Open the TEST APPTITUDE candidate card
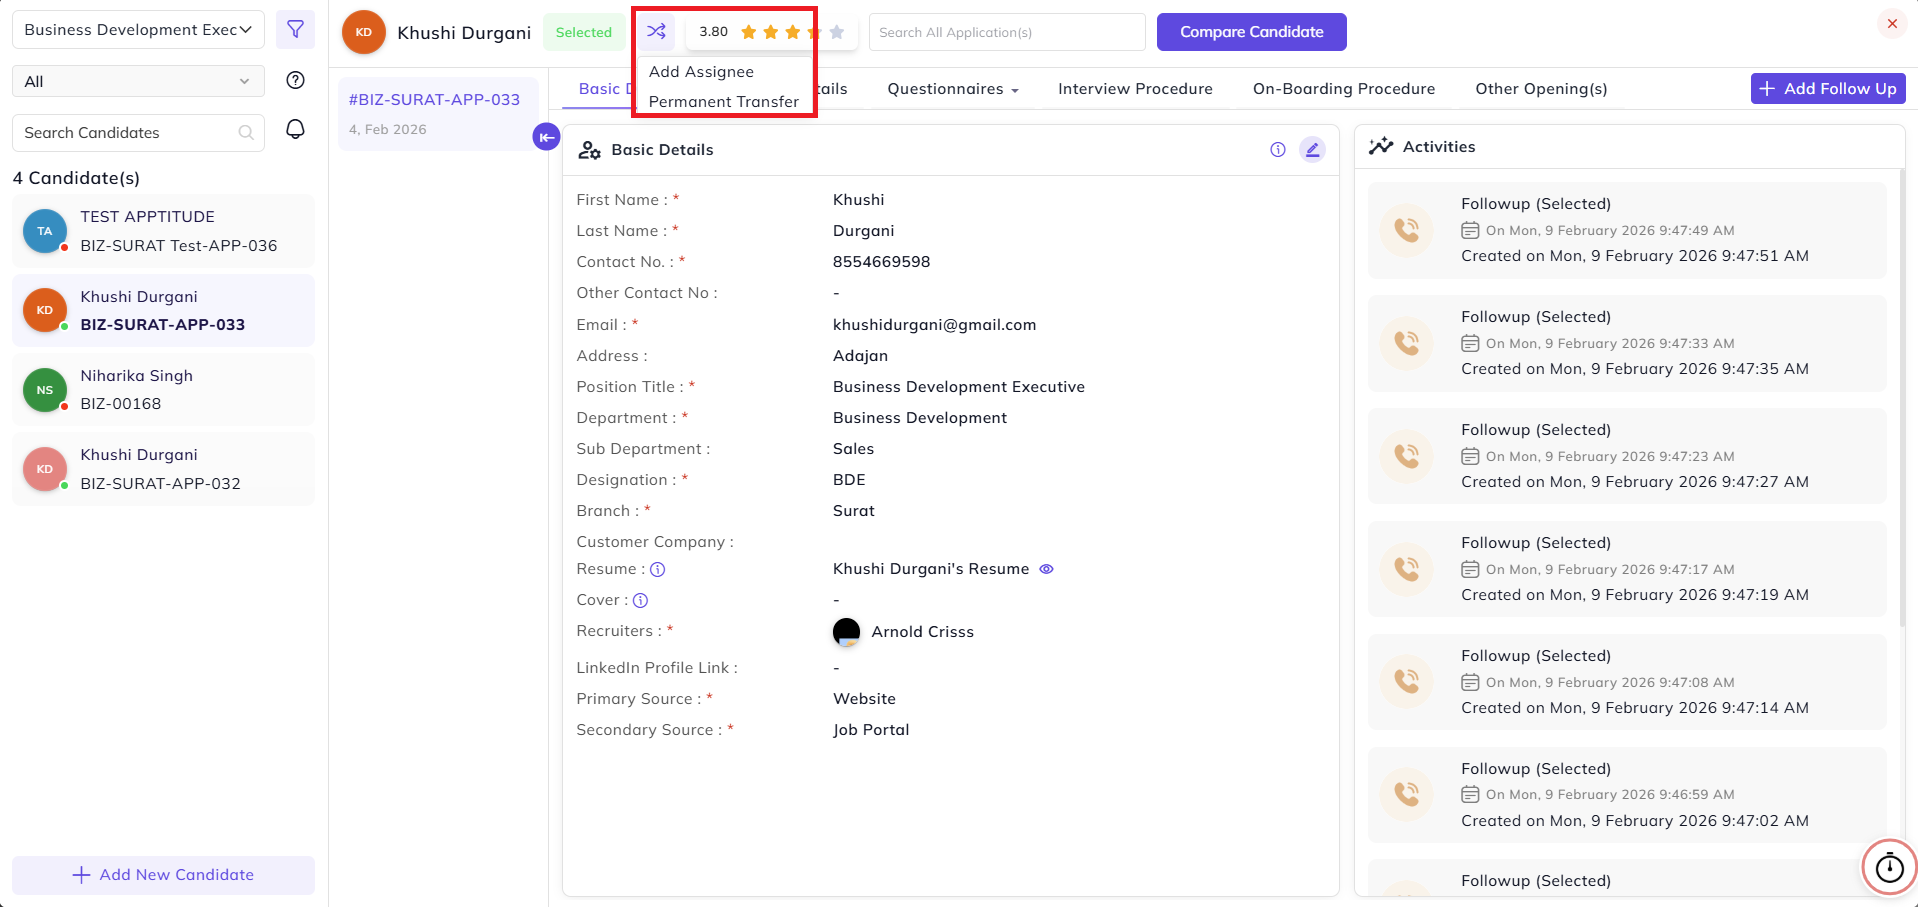Screen dimensions: 1918x907 (163, 231)
